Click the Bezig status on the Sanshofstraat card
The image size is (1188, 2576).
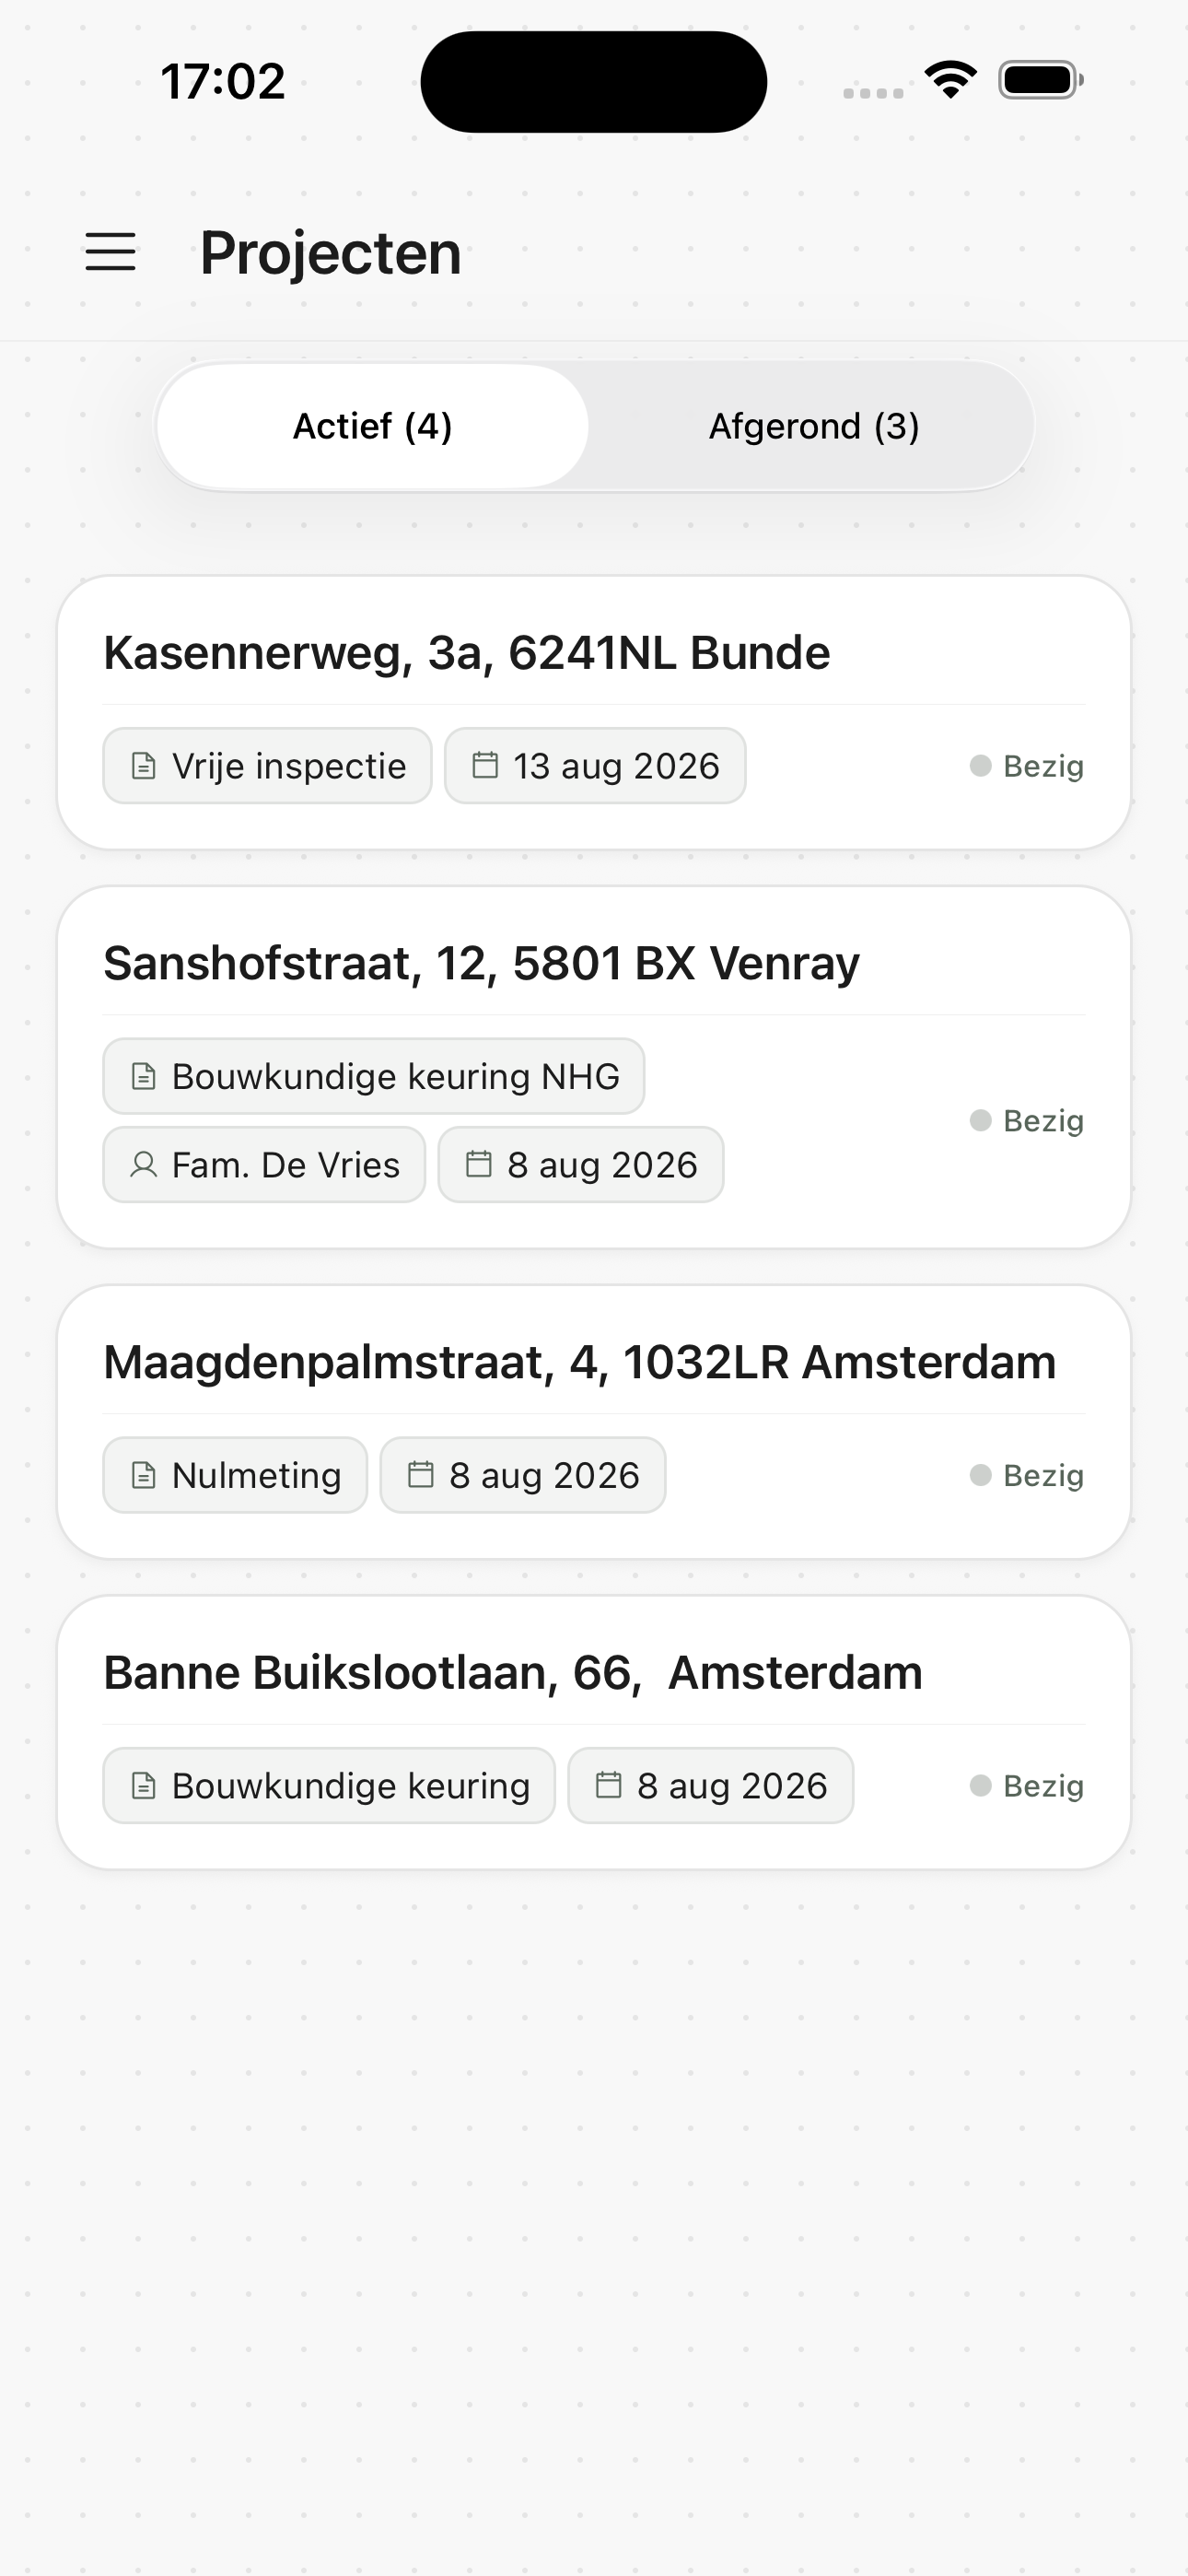(1027, 1121)
